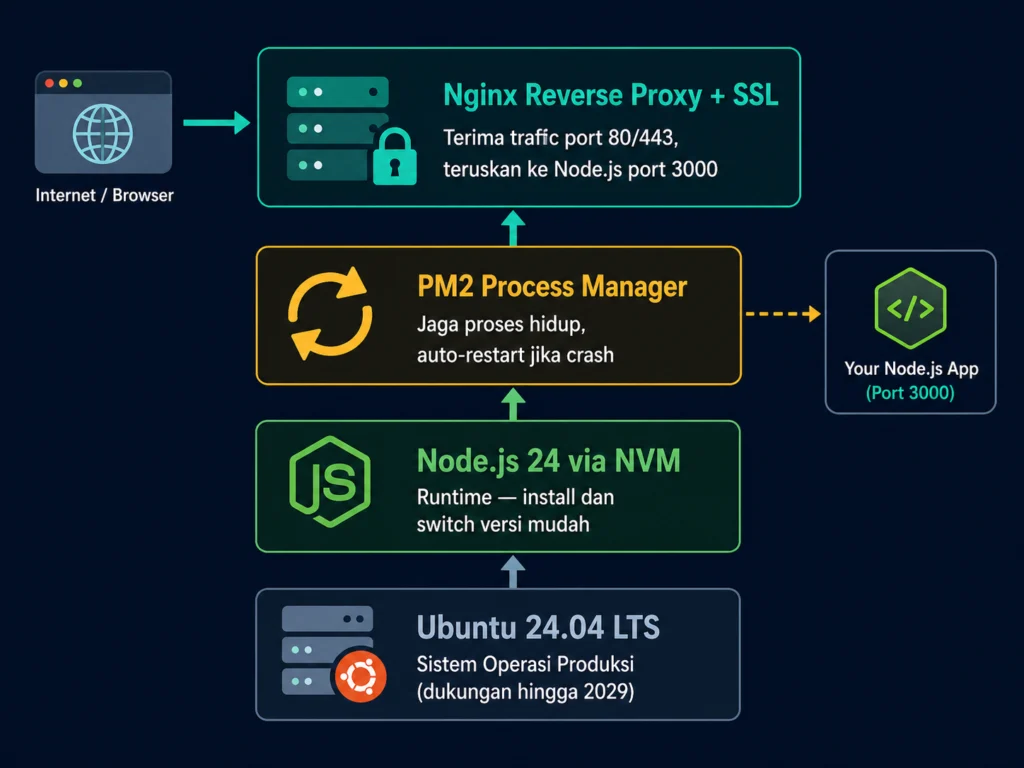Select the "Node.js 24 via NVM" heading
The width and height of the screenshot is (1024, 768).
(549, 460)
